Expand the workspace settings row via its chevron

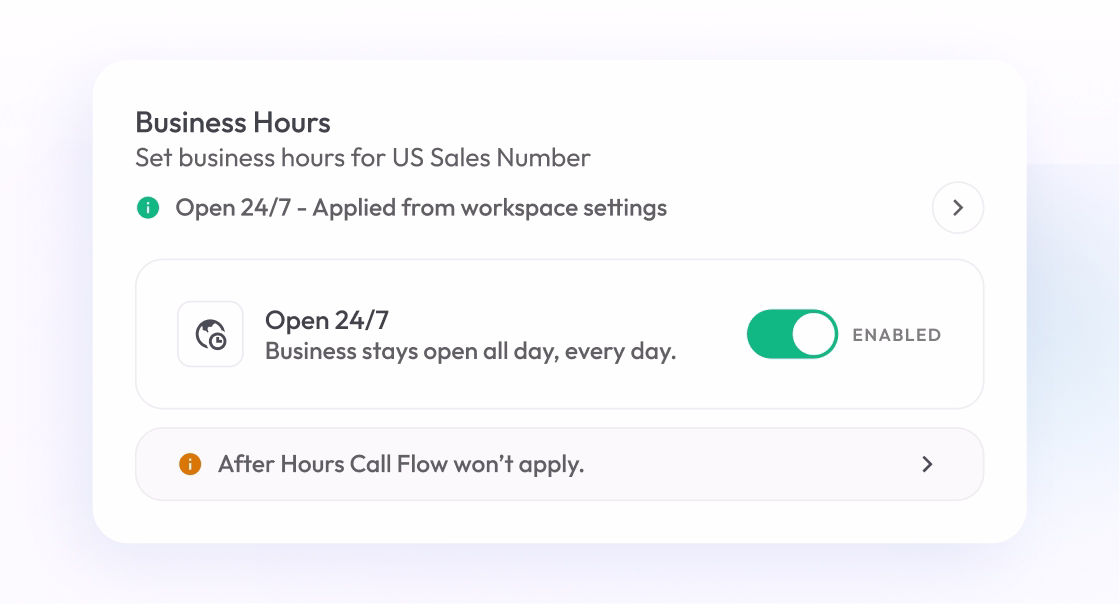pos(957,208)
